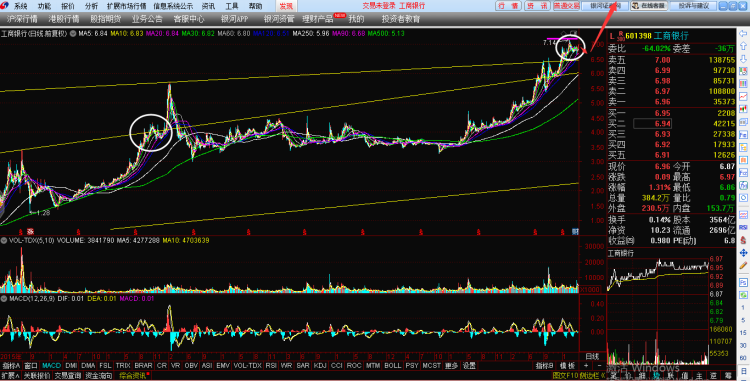The image size is (750, 381).
Task: Open the 更多 indicators list
Action: click(x=451, y=366)
